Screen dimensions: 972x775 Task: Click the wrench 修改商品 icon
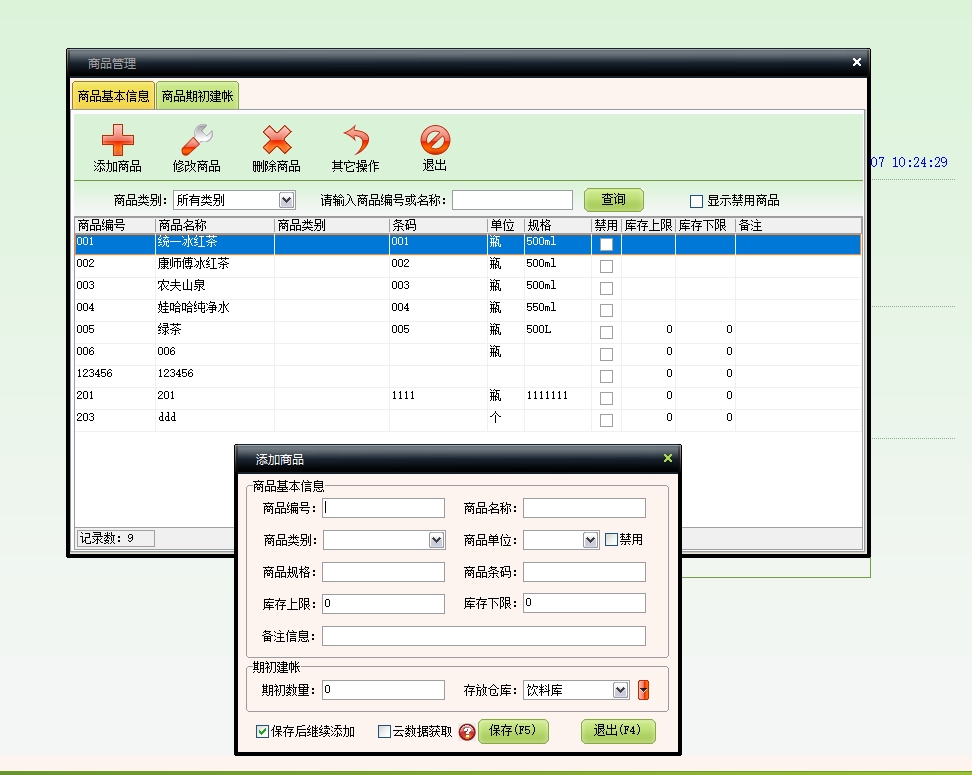(196, 141)
